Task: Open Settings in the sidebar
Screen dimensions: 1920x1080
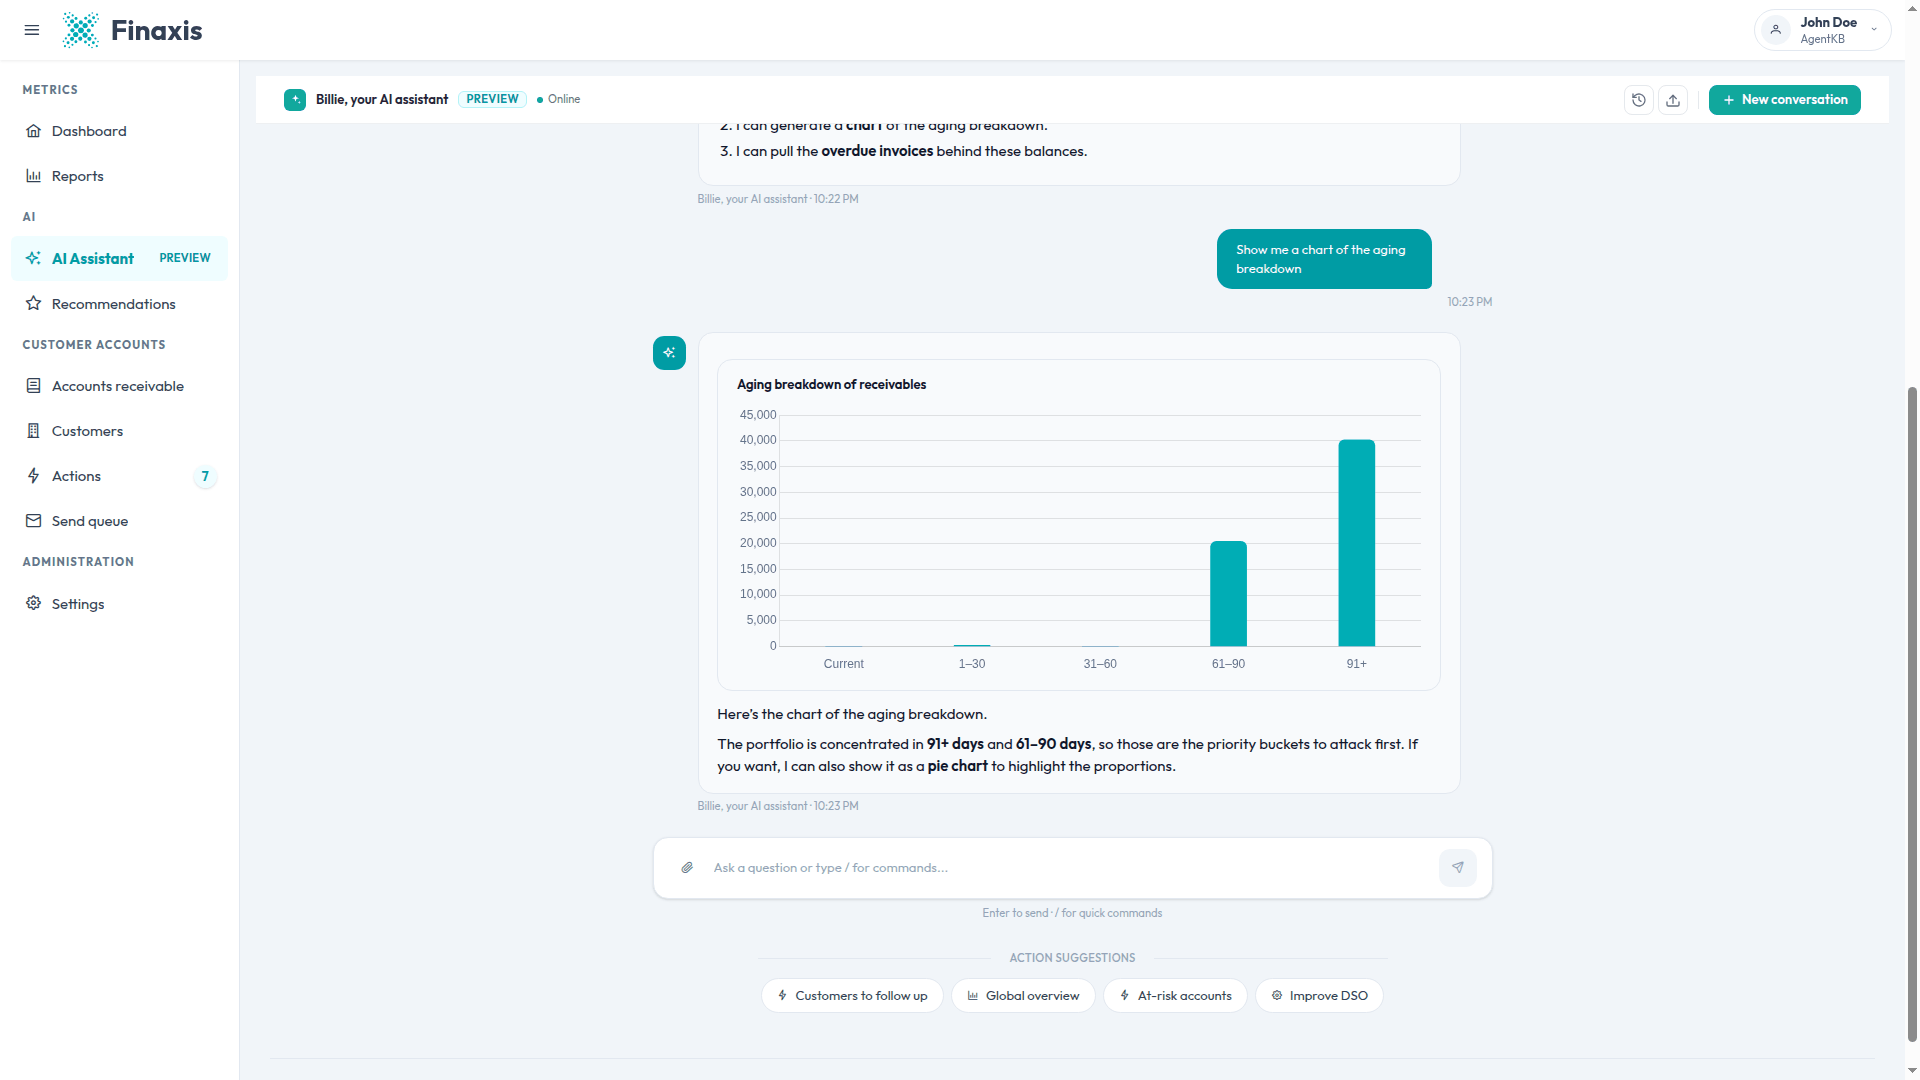Action: pos(119,604)
